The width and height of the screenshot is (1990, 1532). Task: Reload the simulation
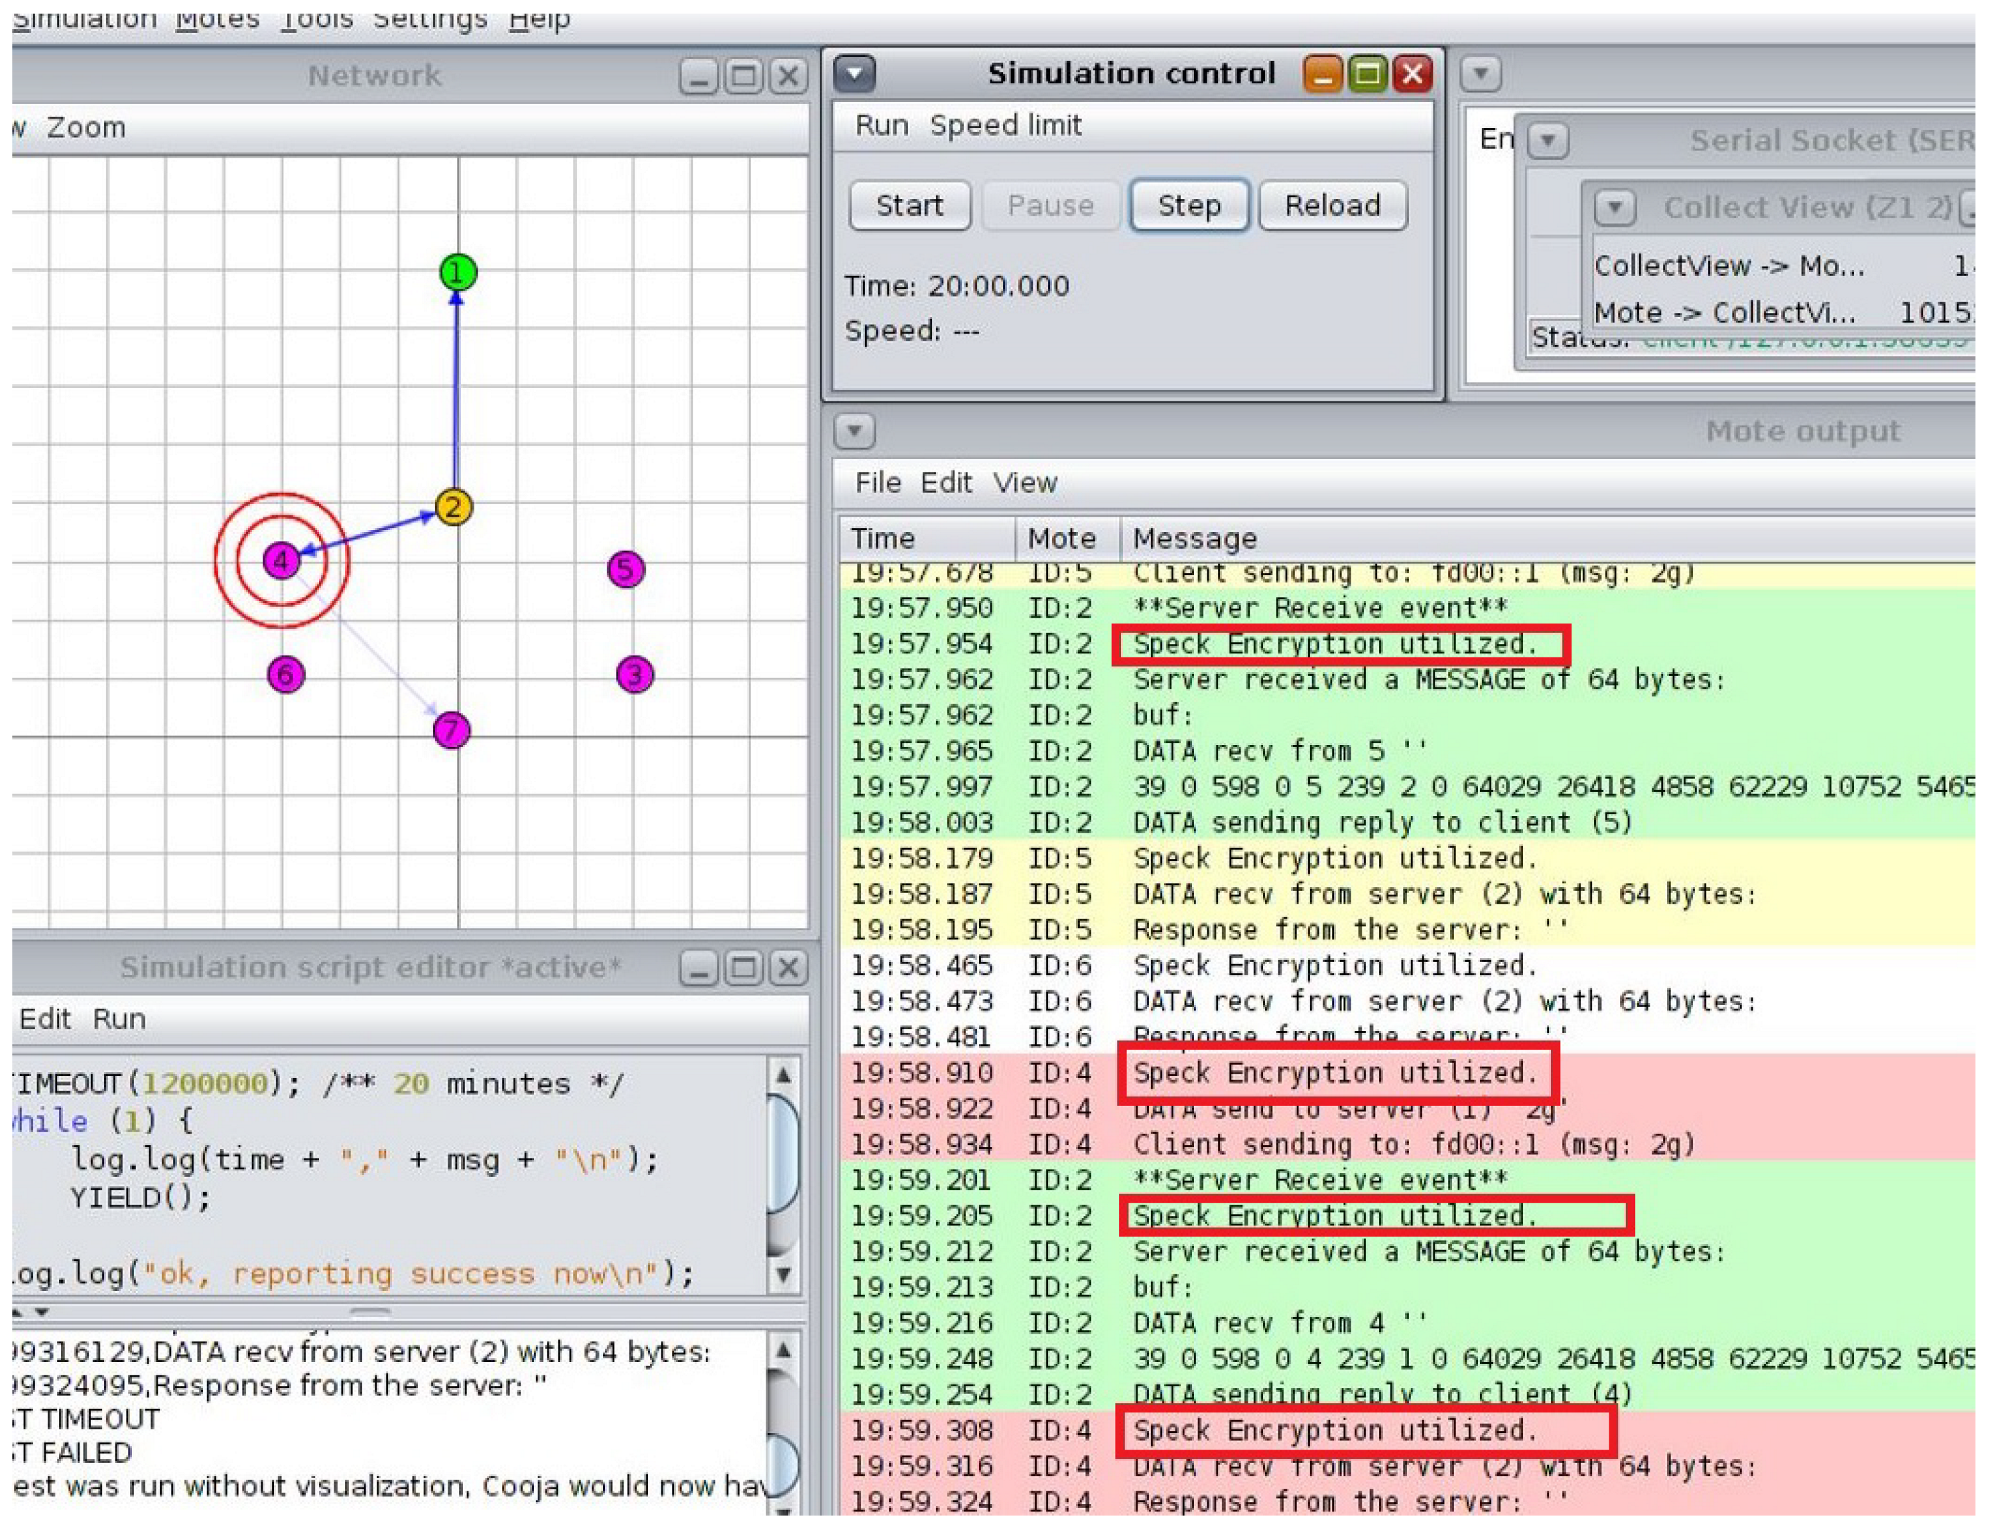point(1332,206)
